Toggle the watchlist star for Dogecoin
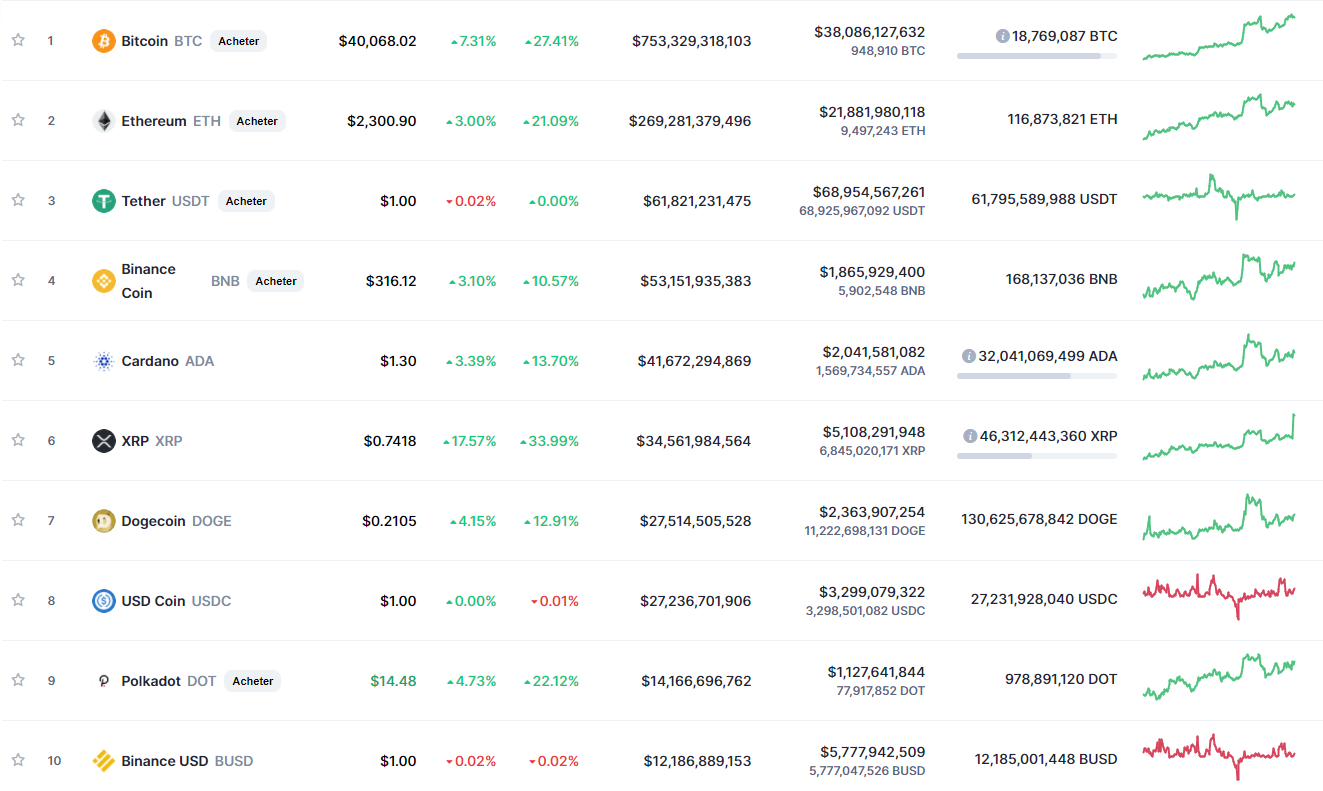 18,520
